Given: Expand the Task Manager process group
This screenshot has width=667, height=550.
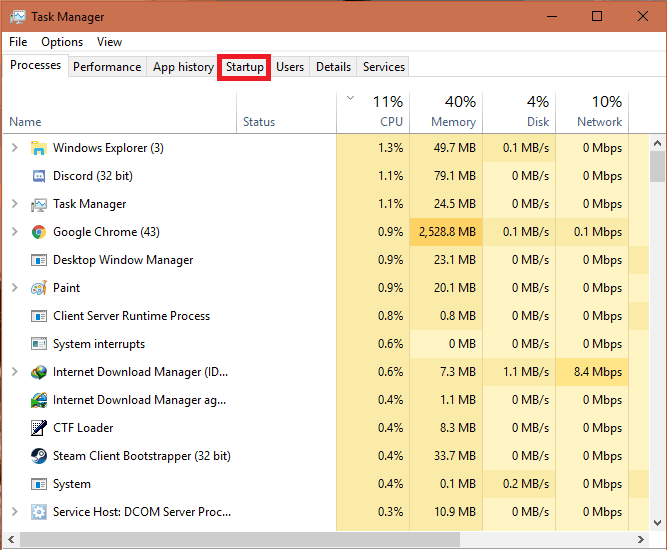Looking at the screenshot, I should (x=14, y=204).
